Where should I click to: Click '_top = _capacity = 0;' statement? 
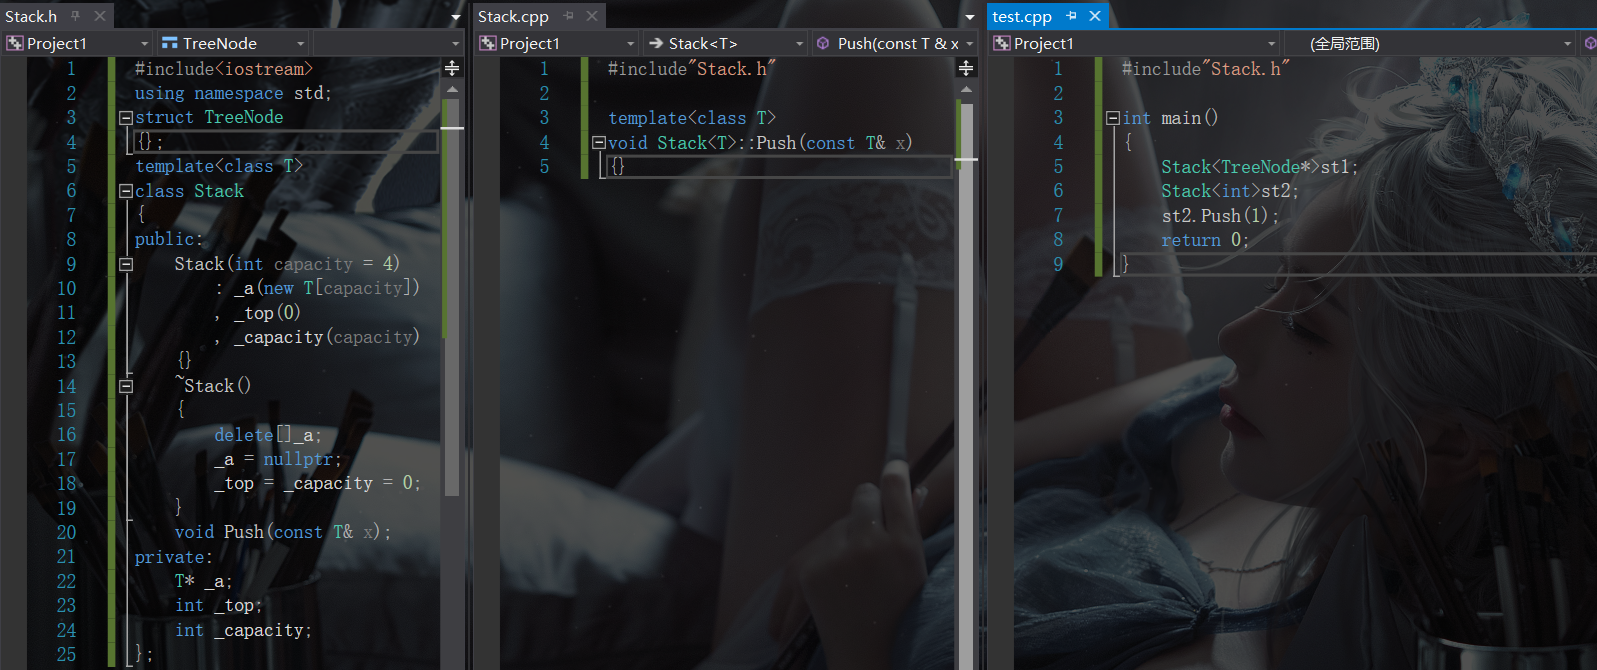318,483
